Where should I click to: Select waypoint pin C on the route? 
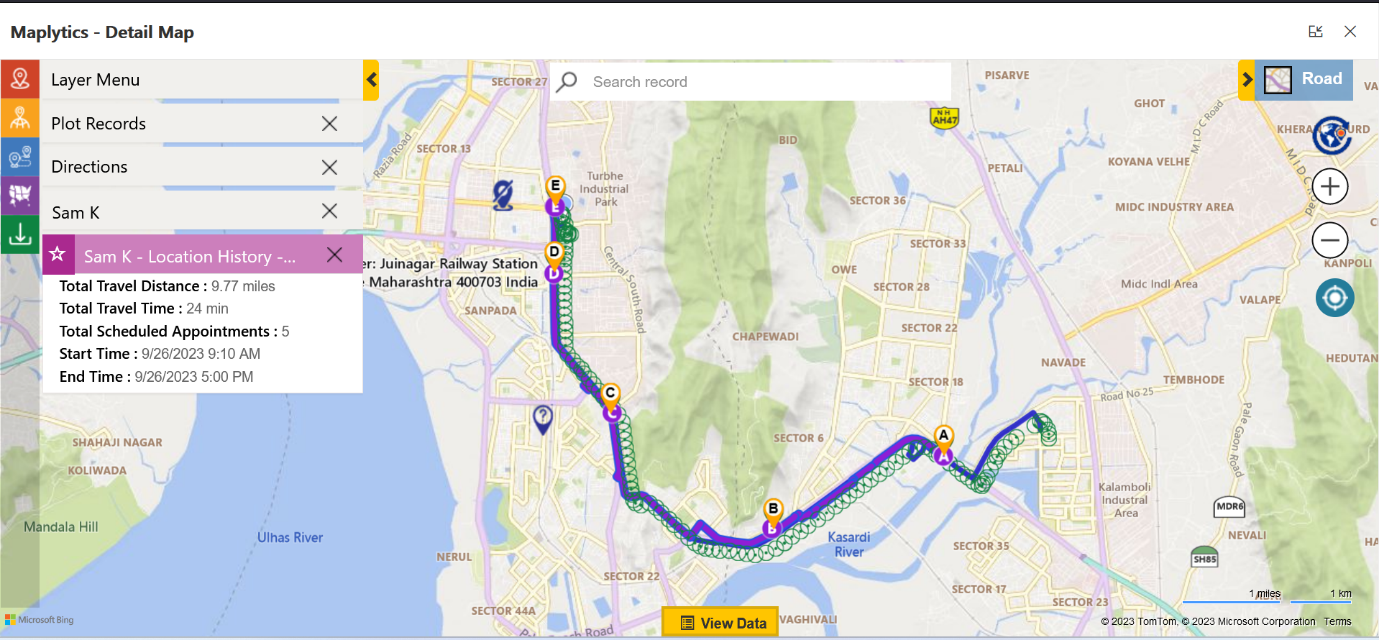tap(611, 395)
